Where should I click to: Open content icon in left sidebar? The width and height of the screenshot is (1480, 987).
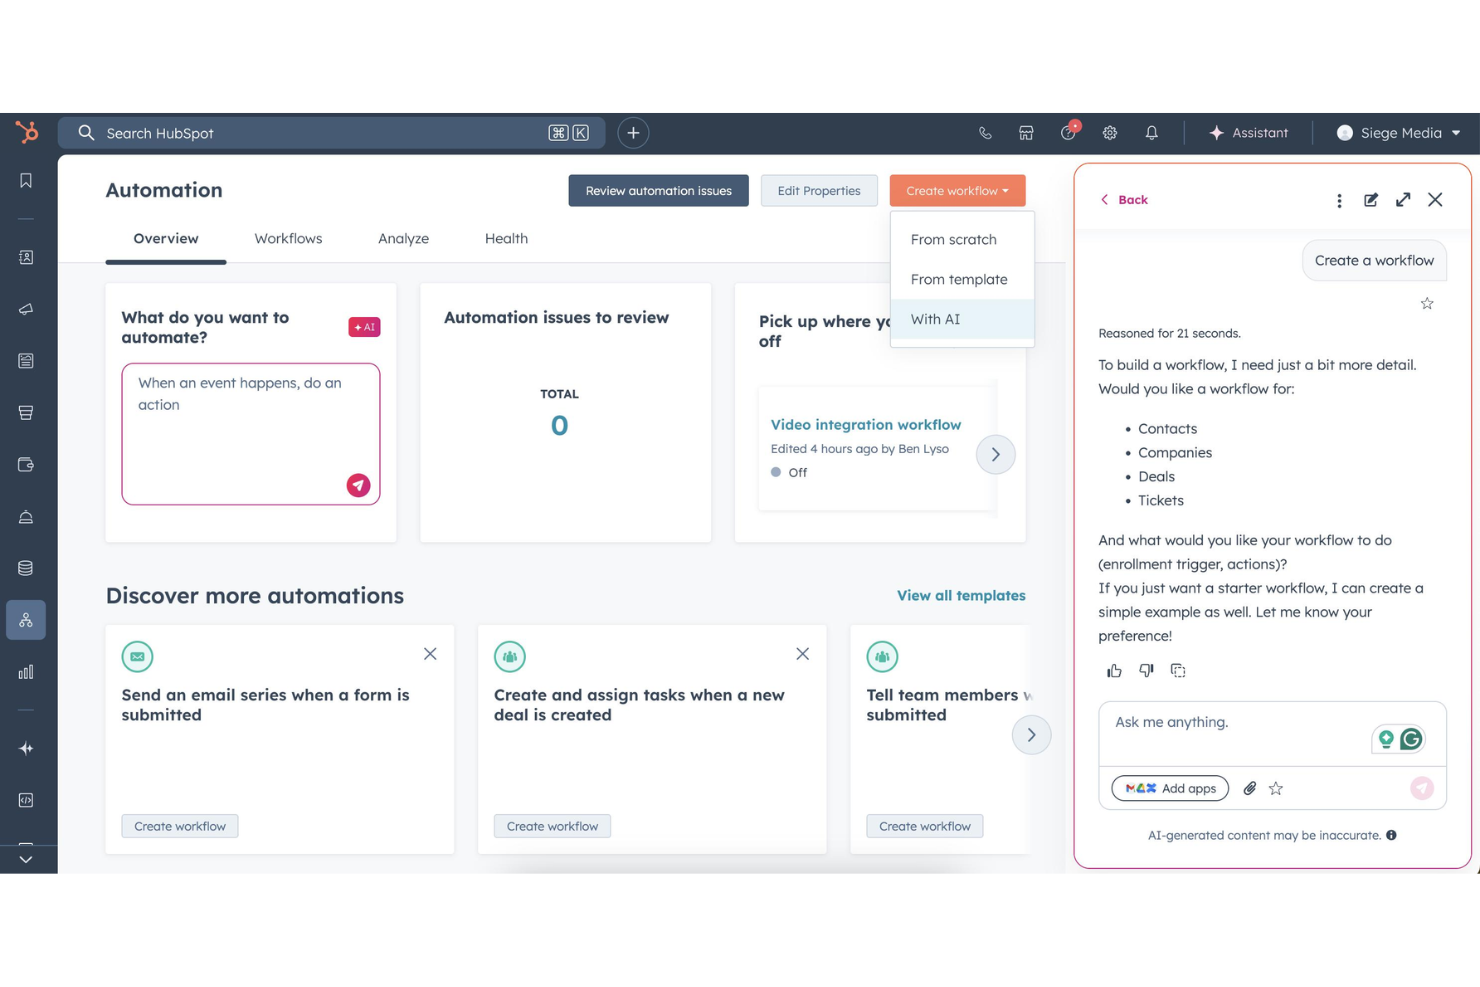(x=26, y=361)
